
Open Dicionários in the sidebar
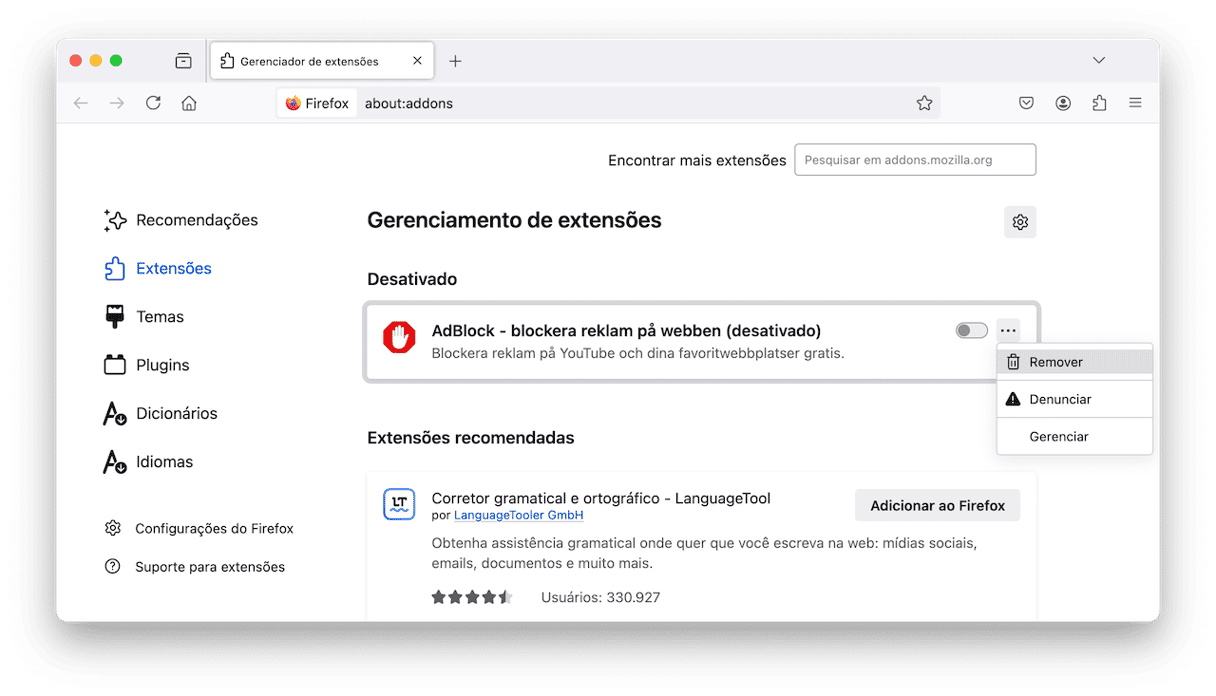pos(160,413)
